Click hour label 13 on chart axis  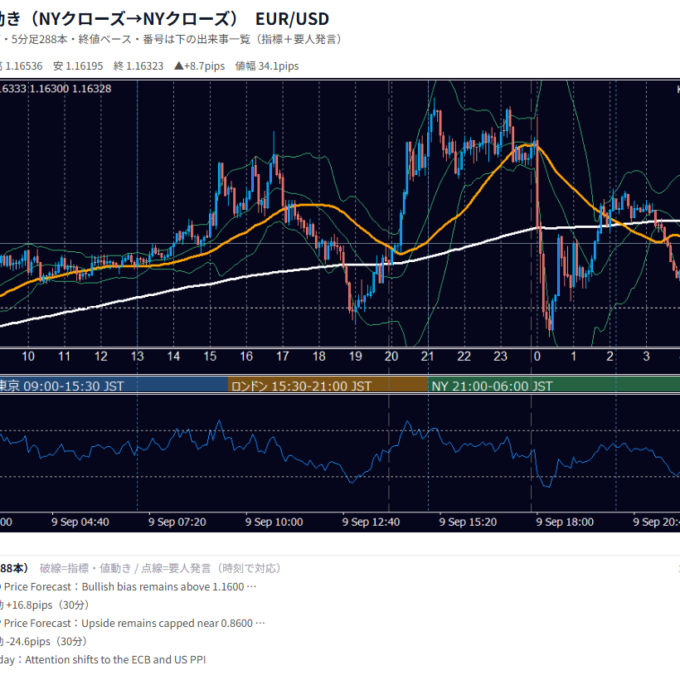click(137, 356)
